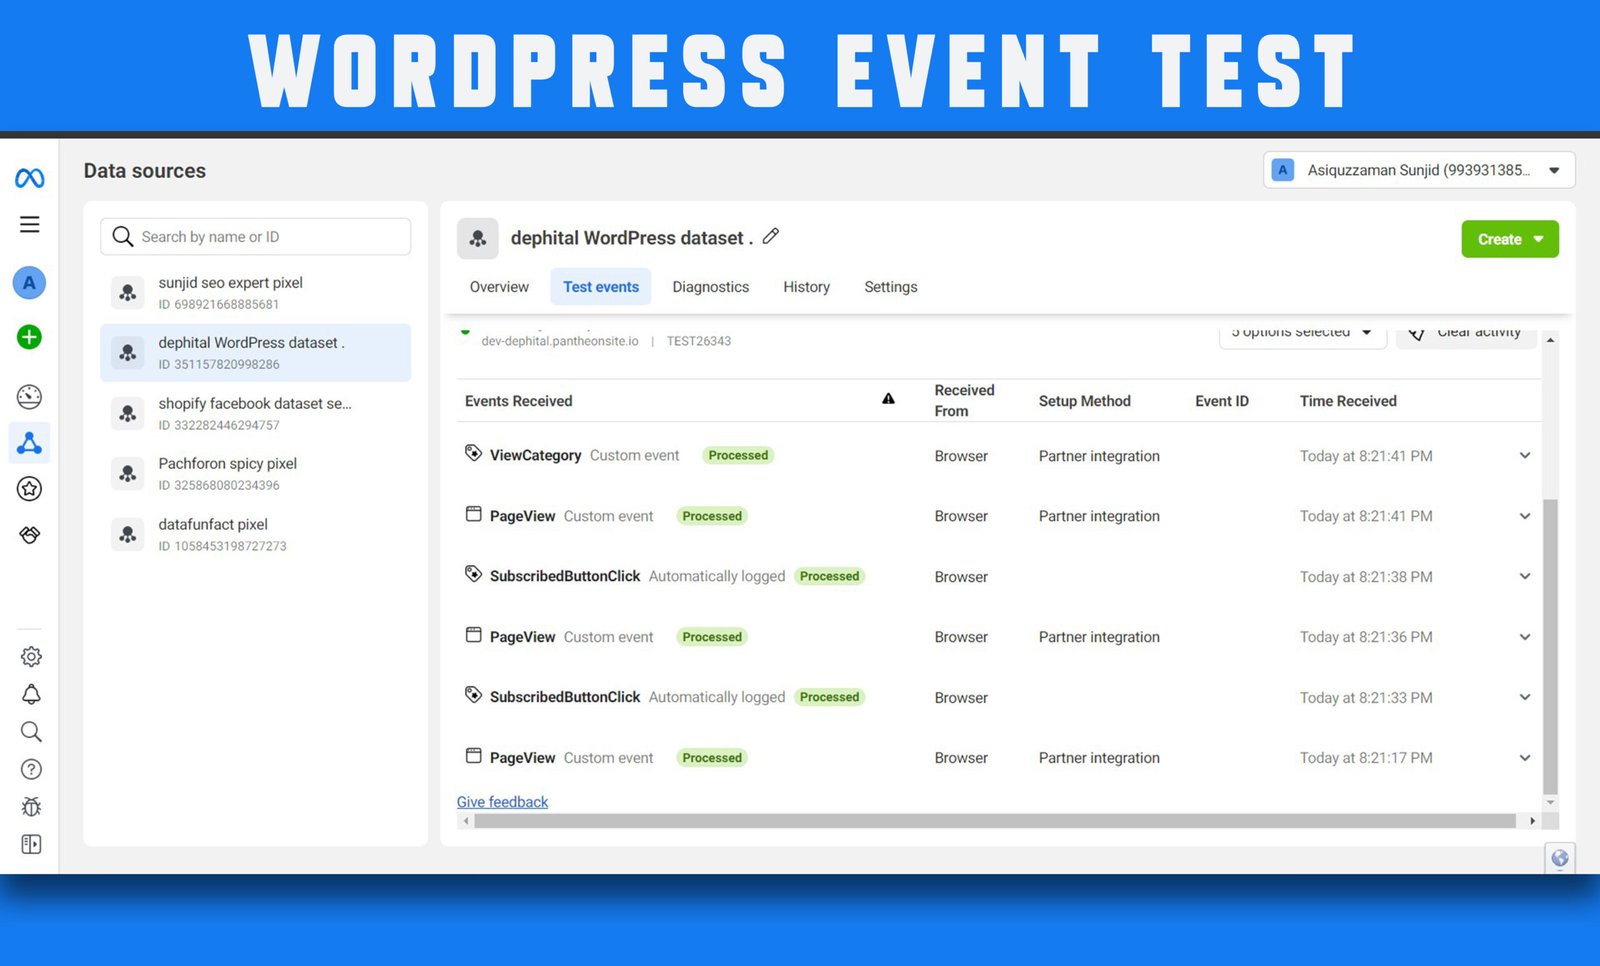The image size is (1600, 966).
Task: Click the Event ID column header
Action: [1222, 401]
